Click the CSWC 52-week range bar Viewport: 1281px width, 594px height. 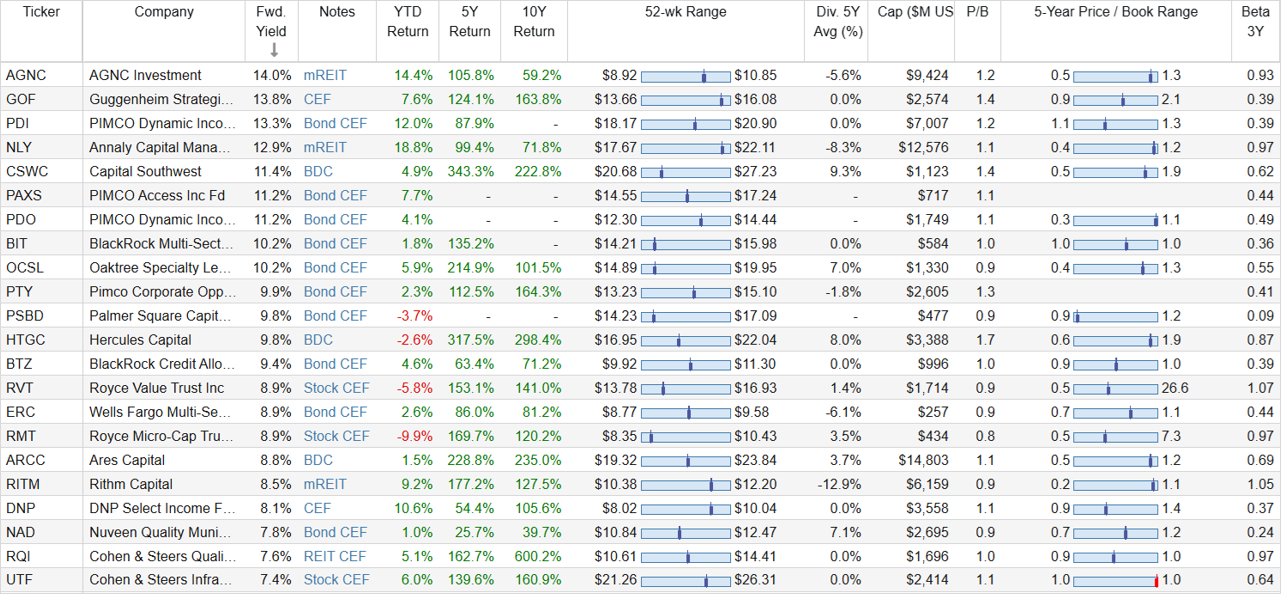pos(685,172)
